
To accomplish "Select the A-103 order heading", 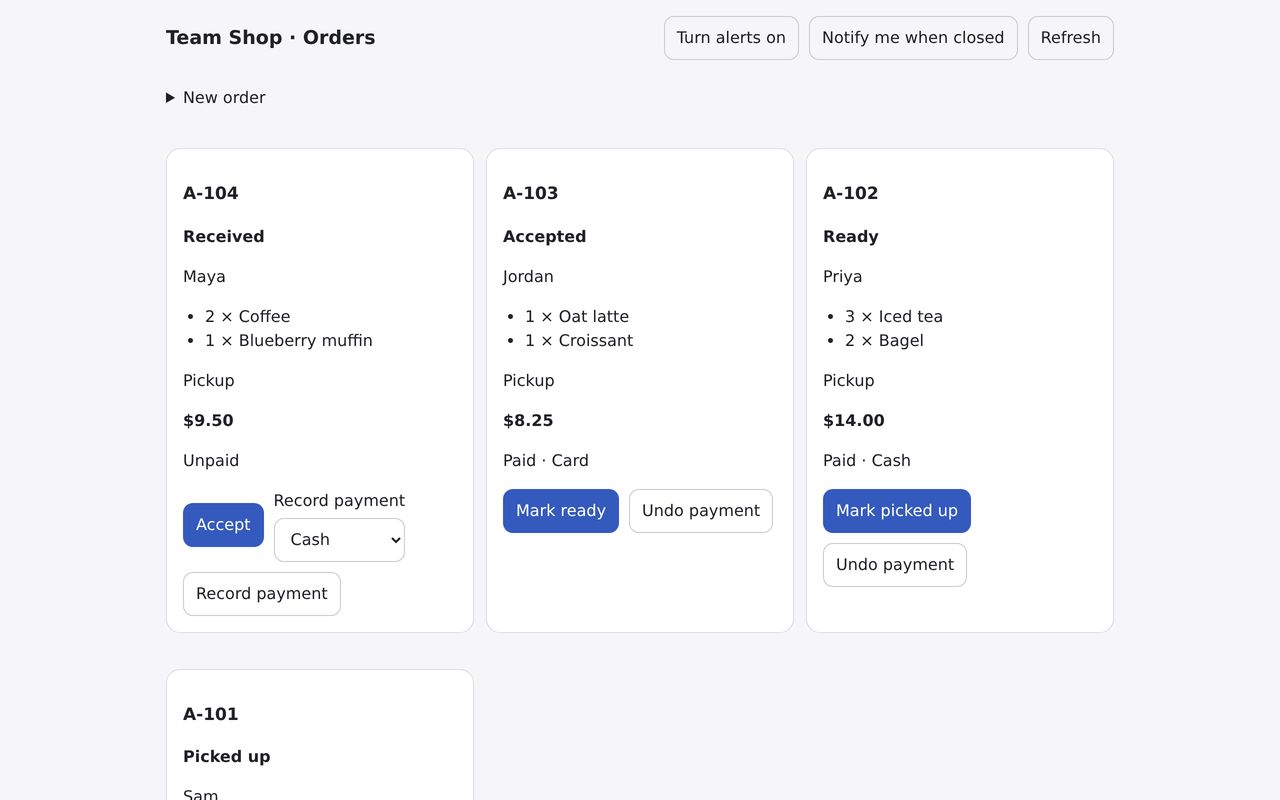I will pyautogui.click(x=531, y=193).
